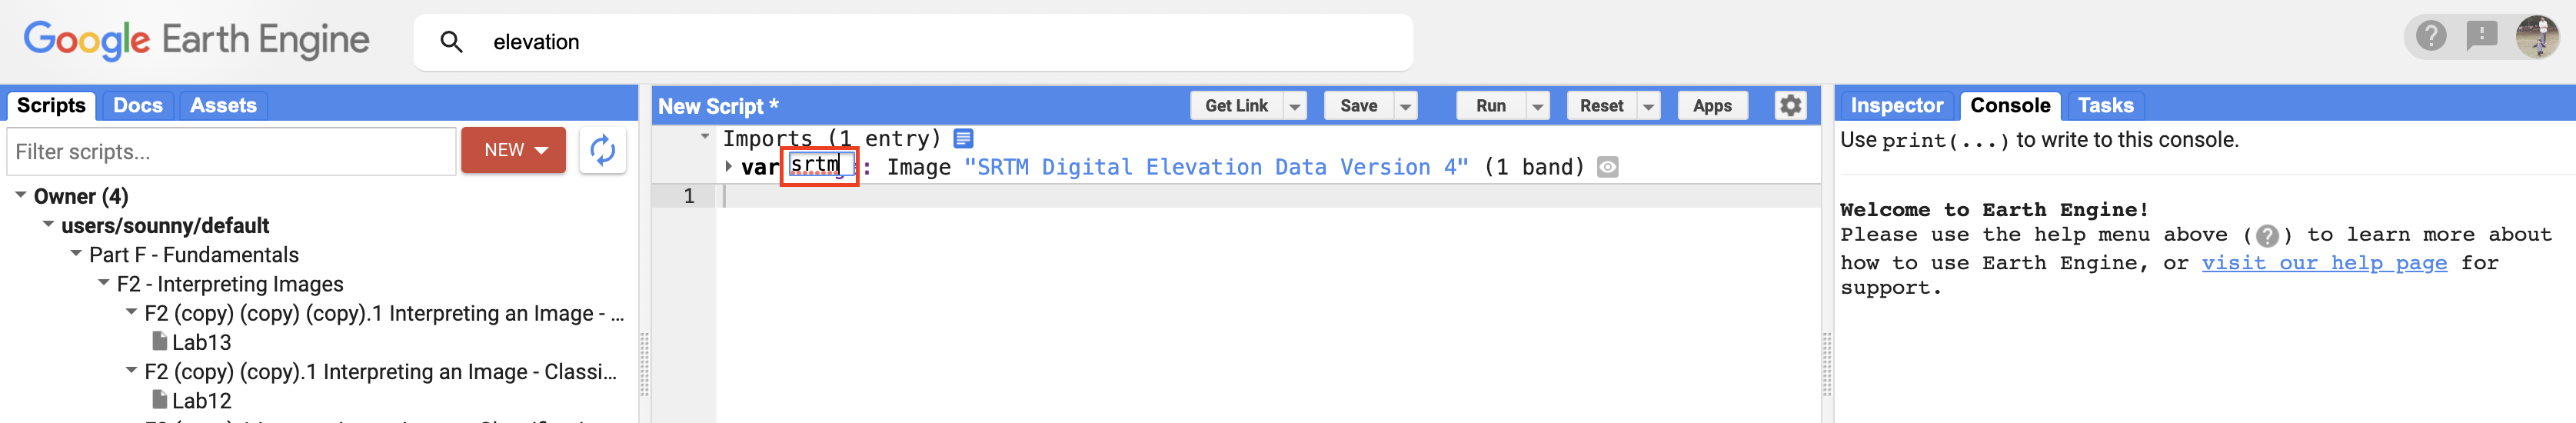Open the user account avatar
Screen dimensions: 2576x423
click(2536, 37)
